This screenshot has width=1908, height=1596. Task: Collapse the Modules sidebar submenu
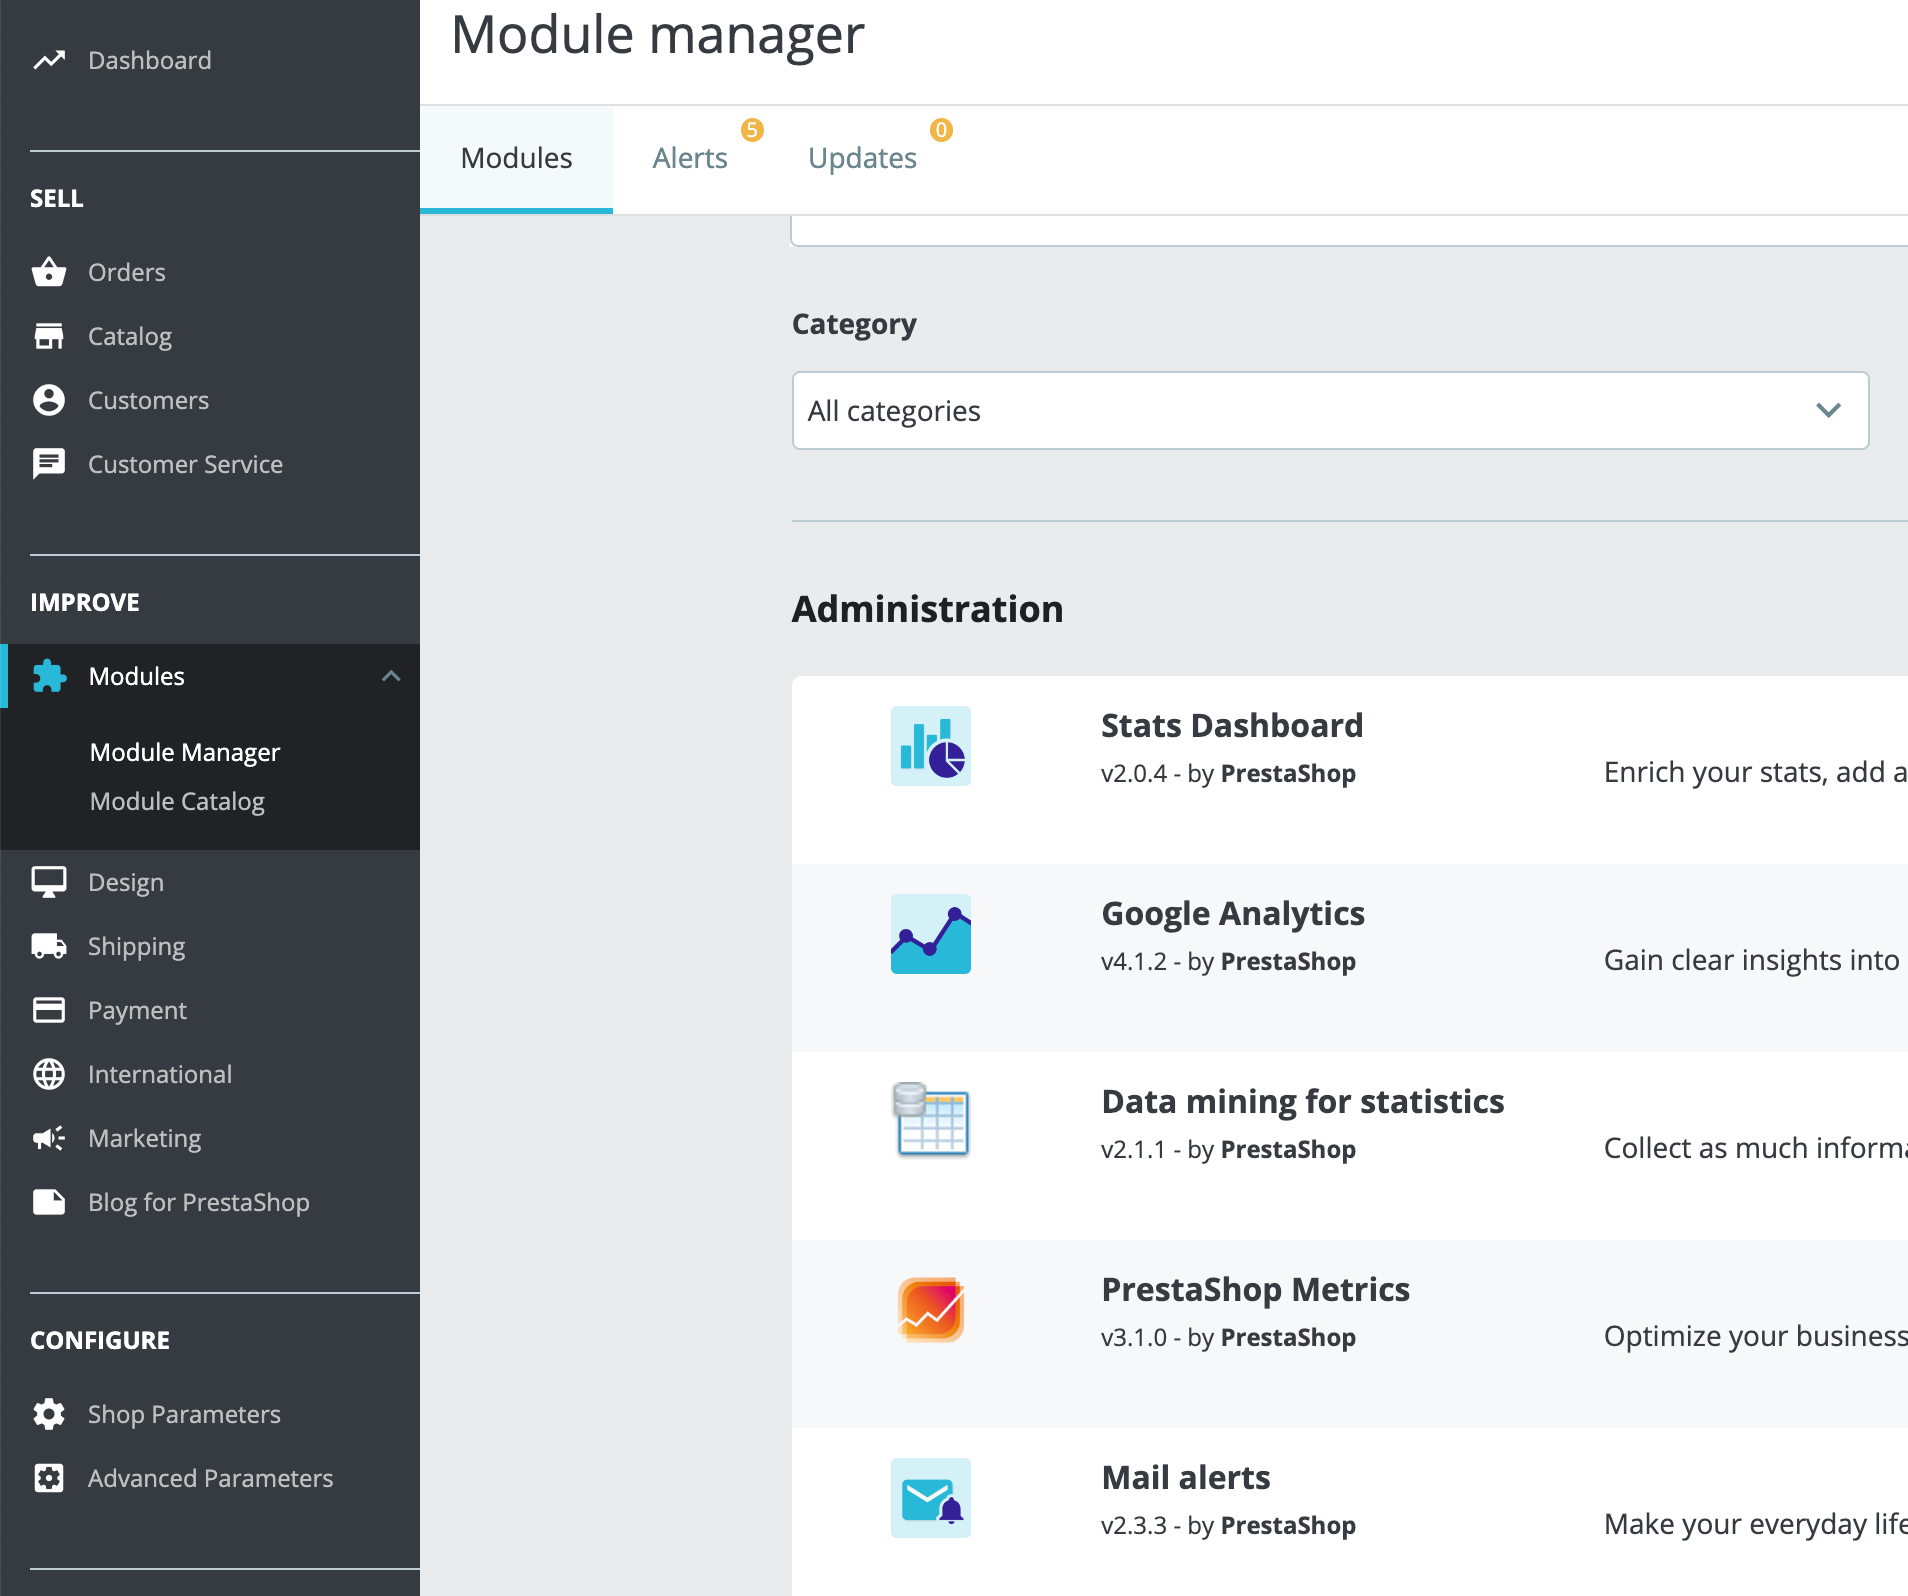[x=391, y=676]
